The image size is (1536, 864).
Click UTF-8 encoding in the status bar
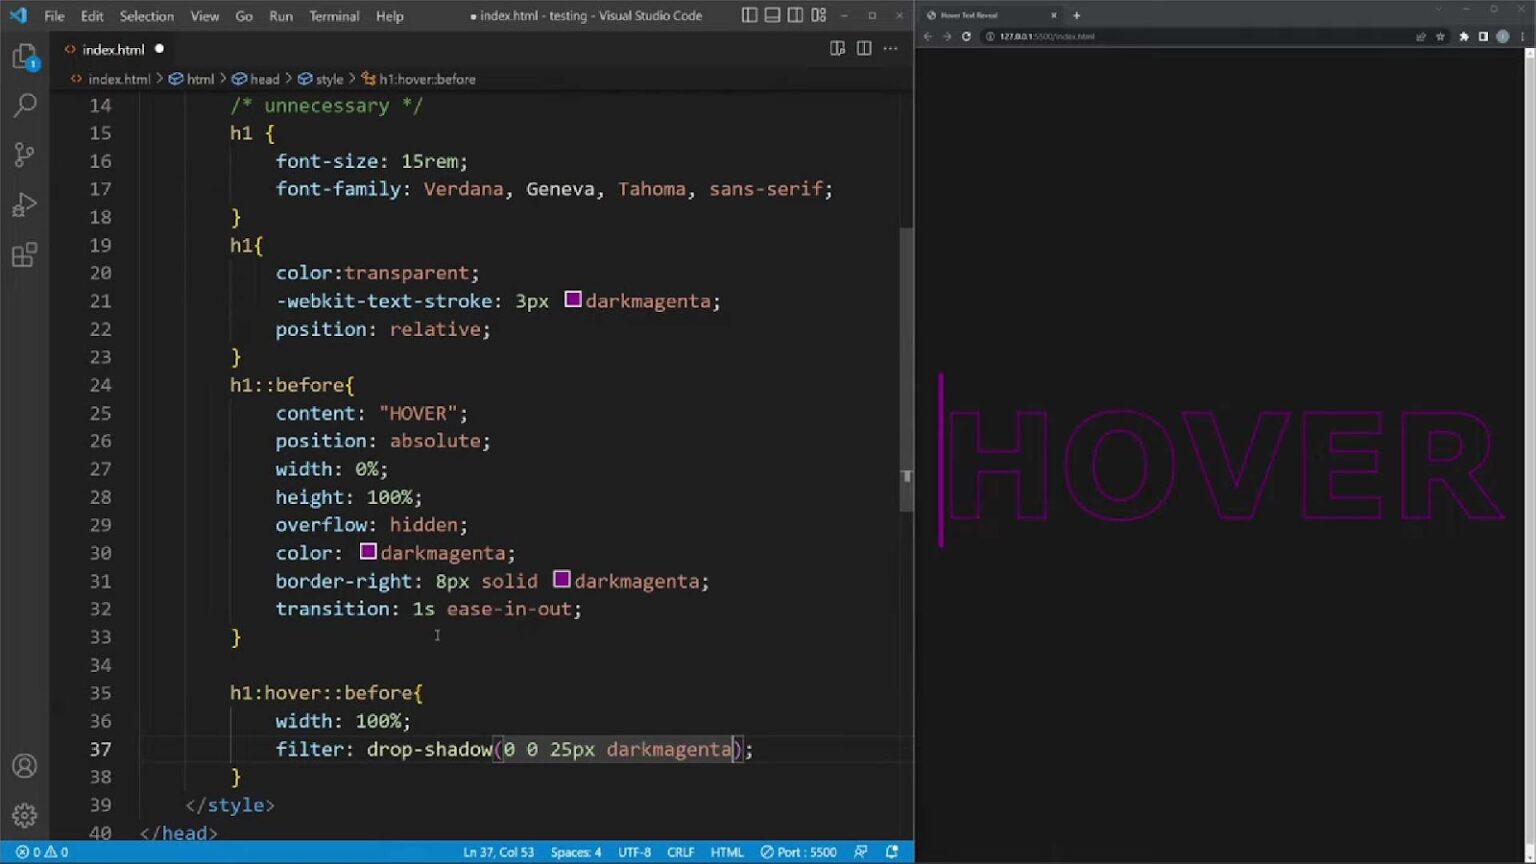tap(635, 852)
